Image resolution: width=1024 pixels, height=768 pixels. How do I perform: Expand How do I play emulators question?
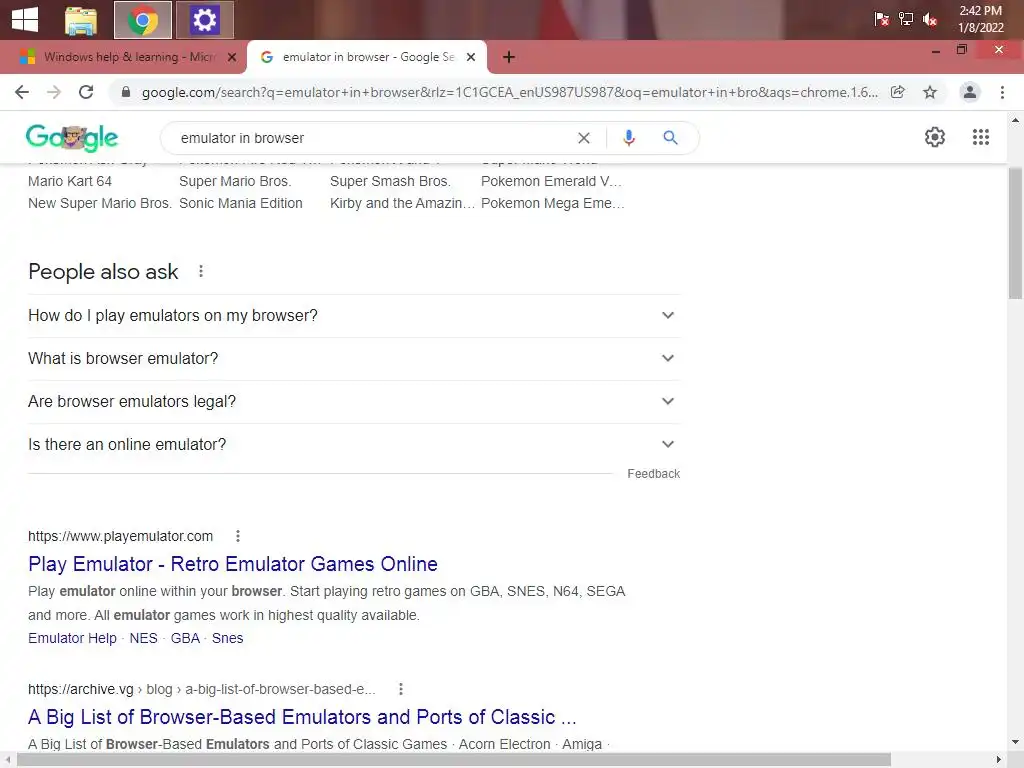pyautogui.click(x=354, y=315)
